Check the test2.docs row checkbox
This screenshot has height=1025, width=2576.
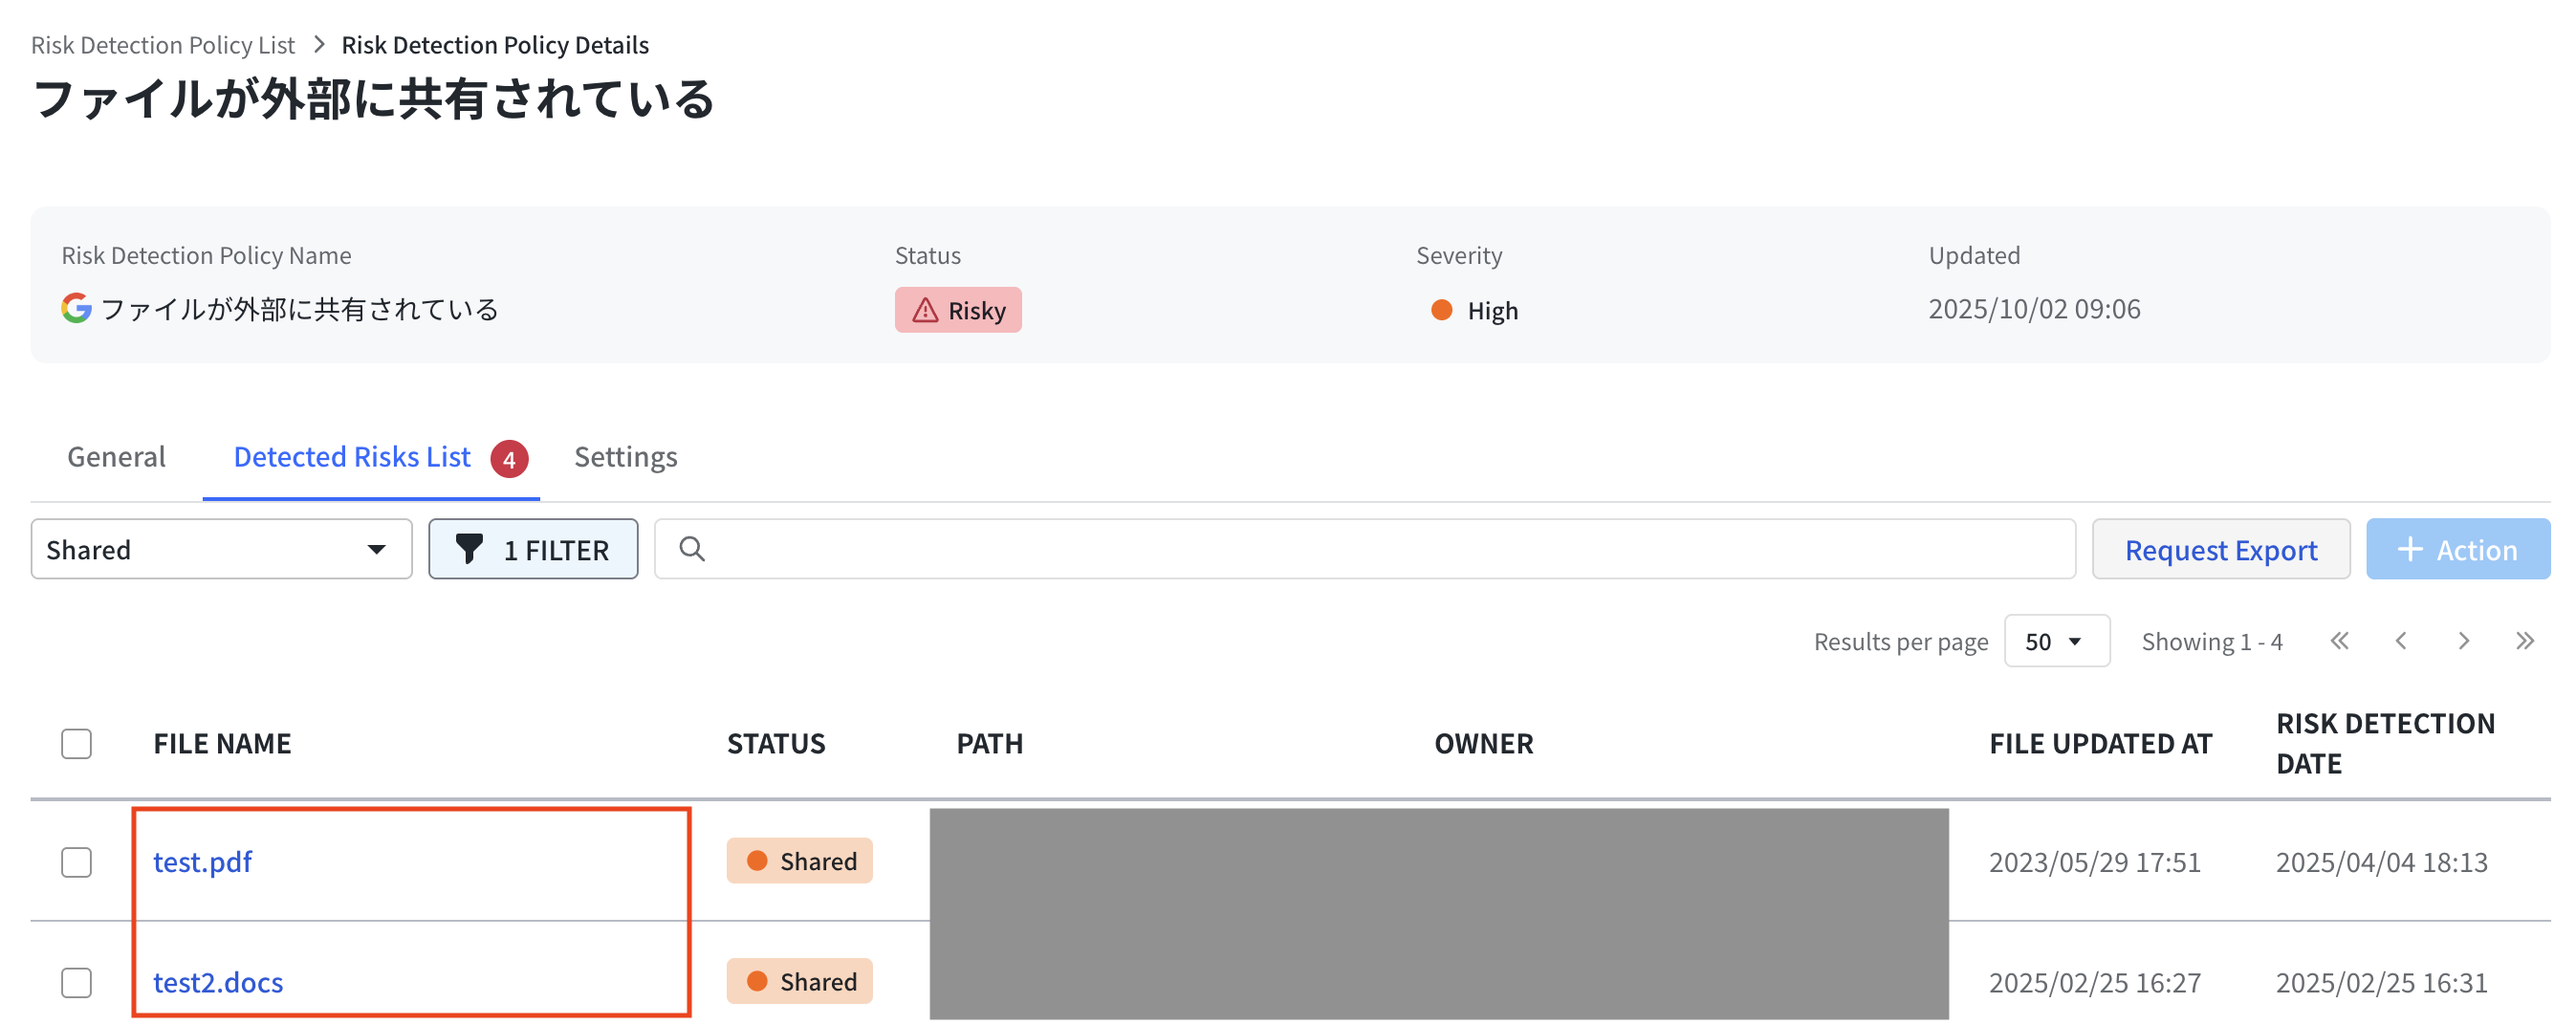click(76, 983)
